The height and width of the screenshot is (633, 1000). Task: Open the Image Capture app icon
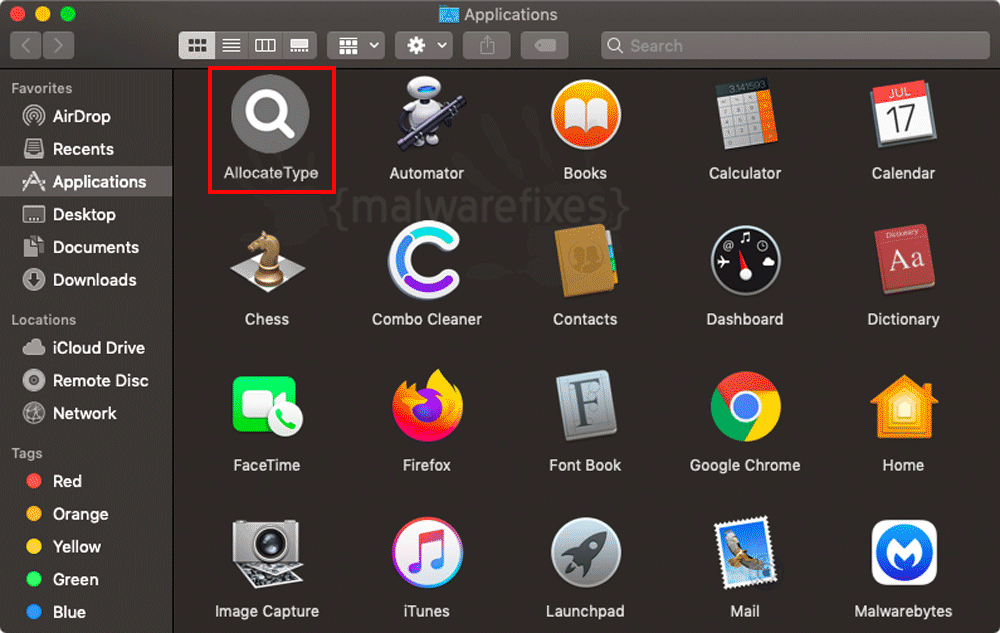[267, 553]
